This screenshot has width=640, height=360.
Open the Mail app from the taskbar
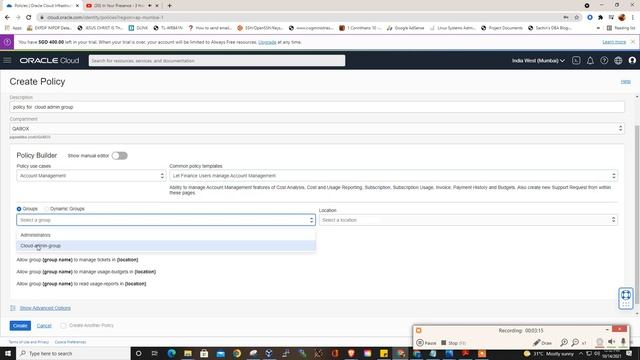[220, 353]
